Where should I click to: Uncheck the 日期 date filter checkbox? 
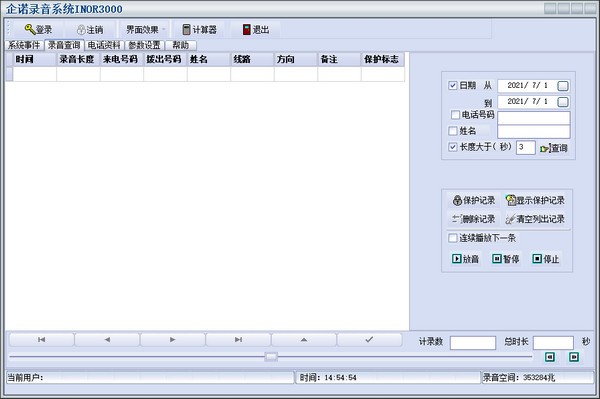453,85
